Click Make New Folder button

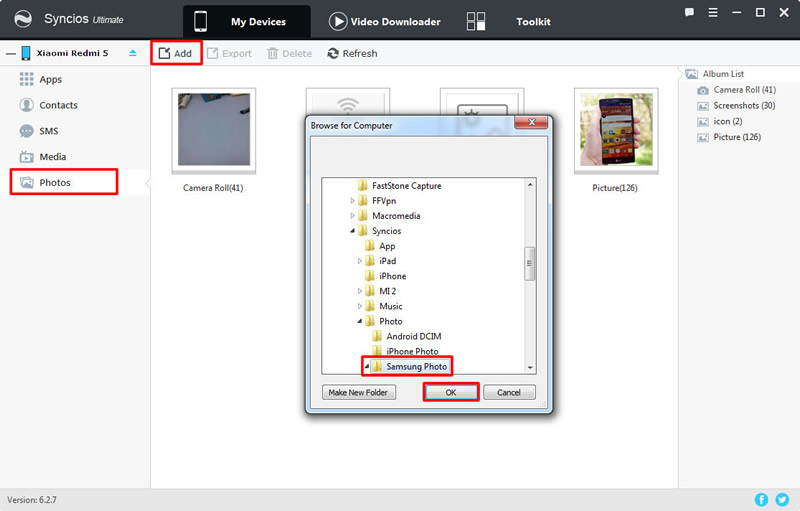click(359, 392)
